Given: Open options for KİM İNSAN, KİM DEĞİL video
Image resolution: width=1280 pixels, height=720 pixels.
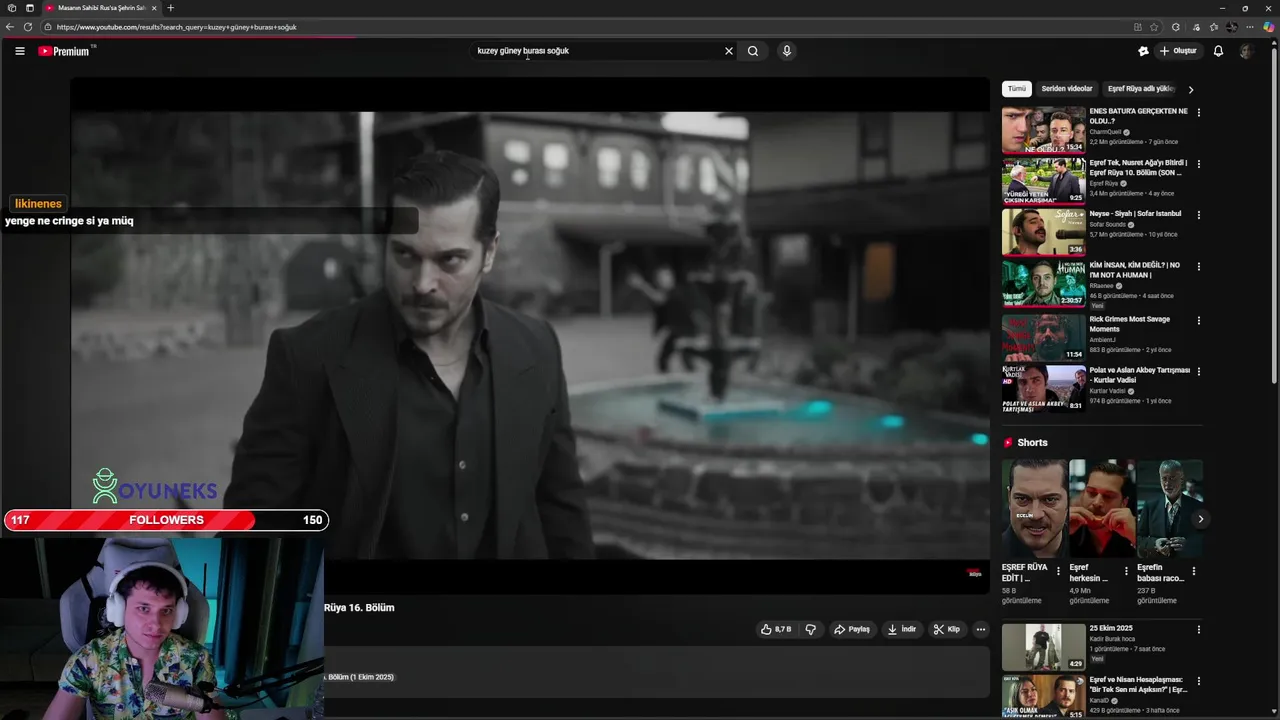Looking at the screenshot, I should pos(1199,267).
